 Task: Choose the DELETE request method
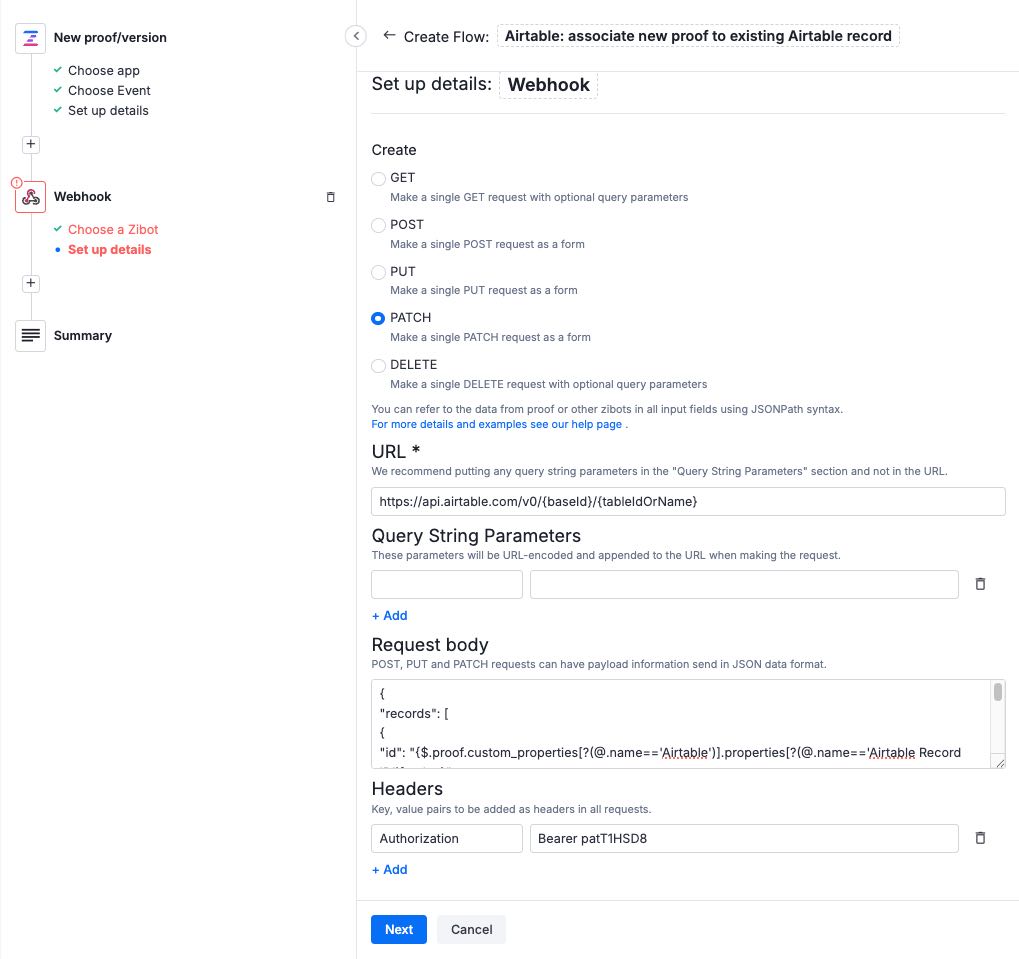click(378, 366)
